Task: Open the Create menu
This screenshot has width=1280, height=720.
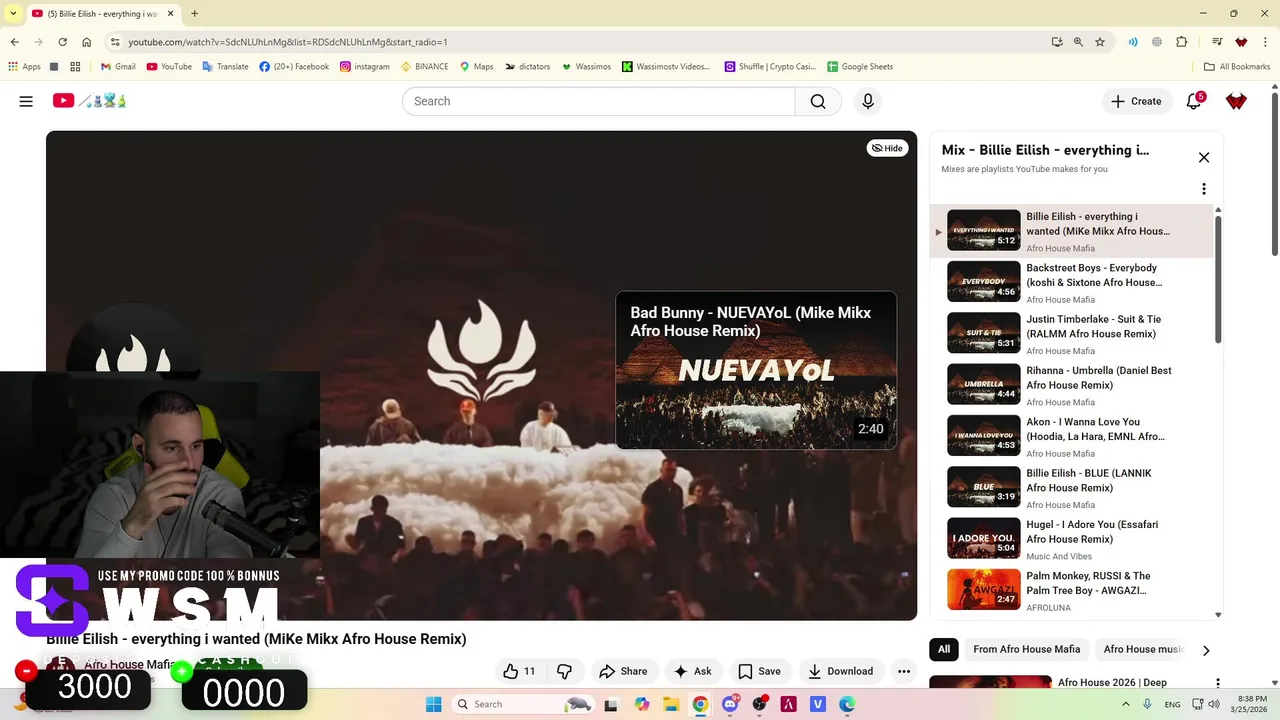Action: point(1137,101)
